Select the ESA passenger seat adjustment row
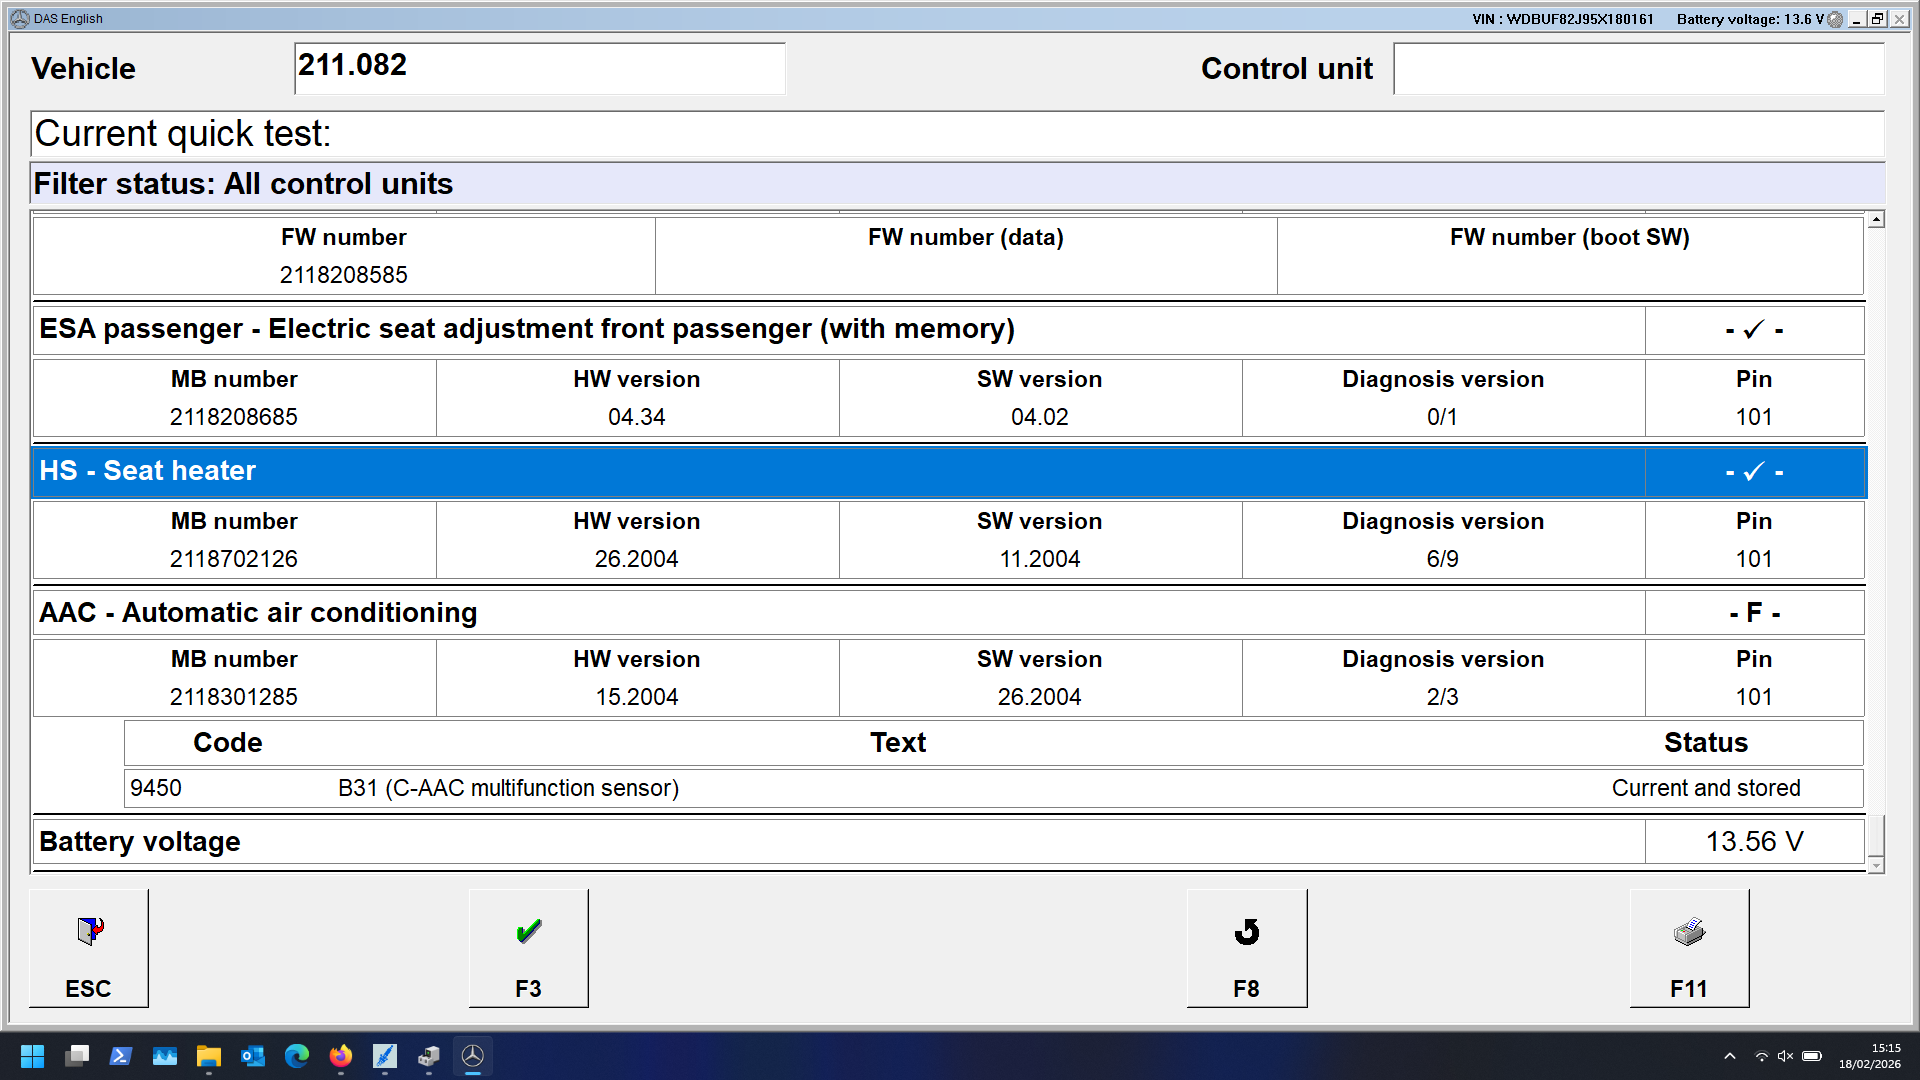Screen dimensions: 1920x1080 840,329
